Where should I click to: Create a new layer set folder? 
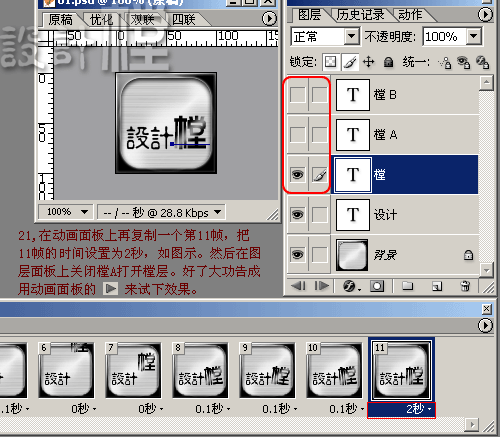[407, 286]
